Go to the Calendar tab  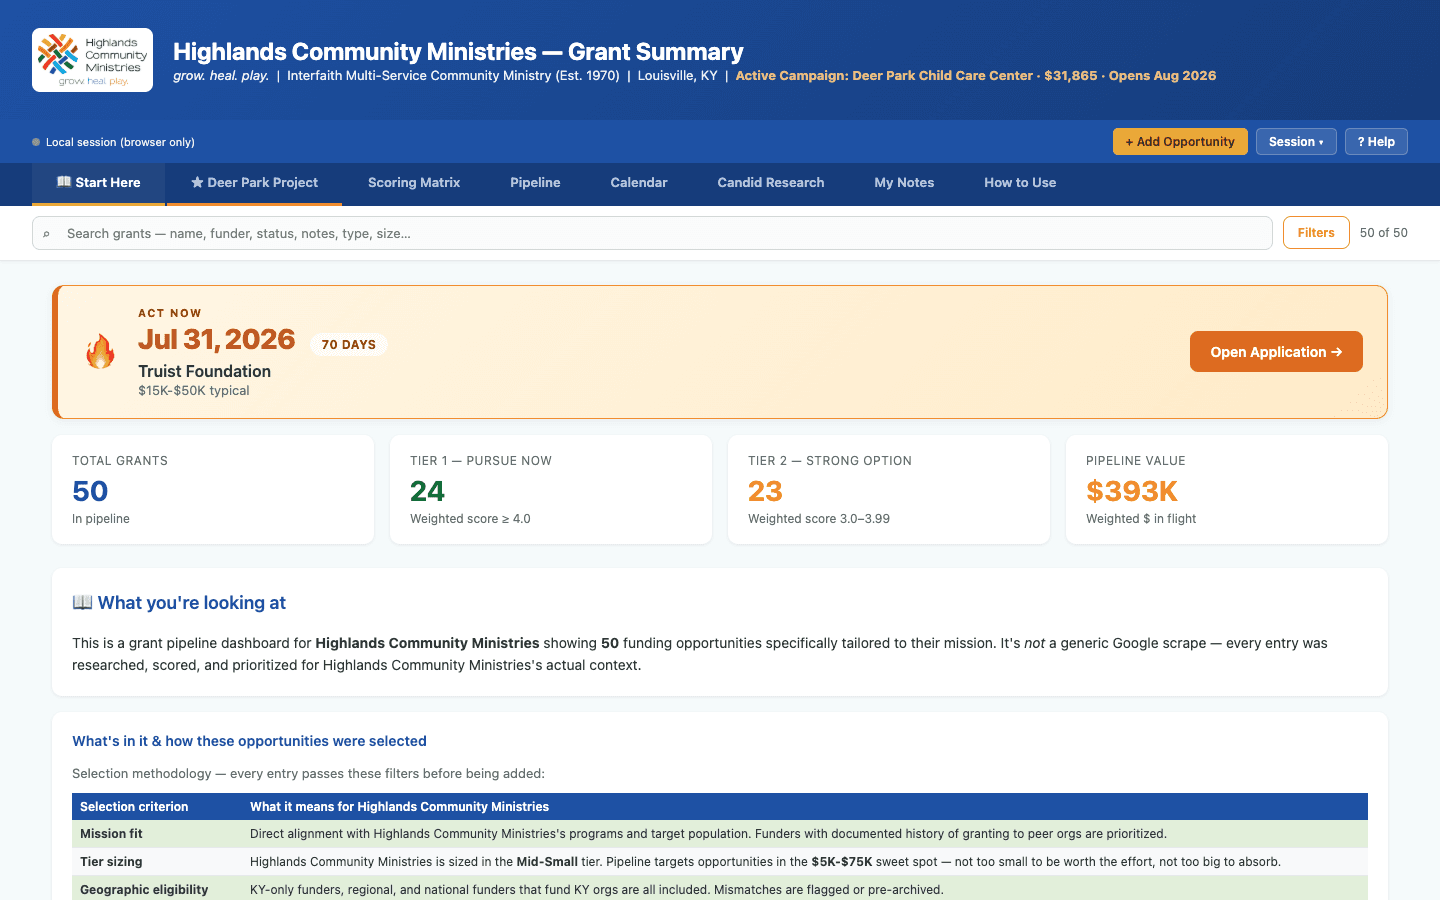[639, 183]
